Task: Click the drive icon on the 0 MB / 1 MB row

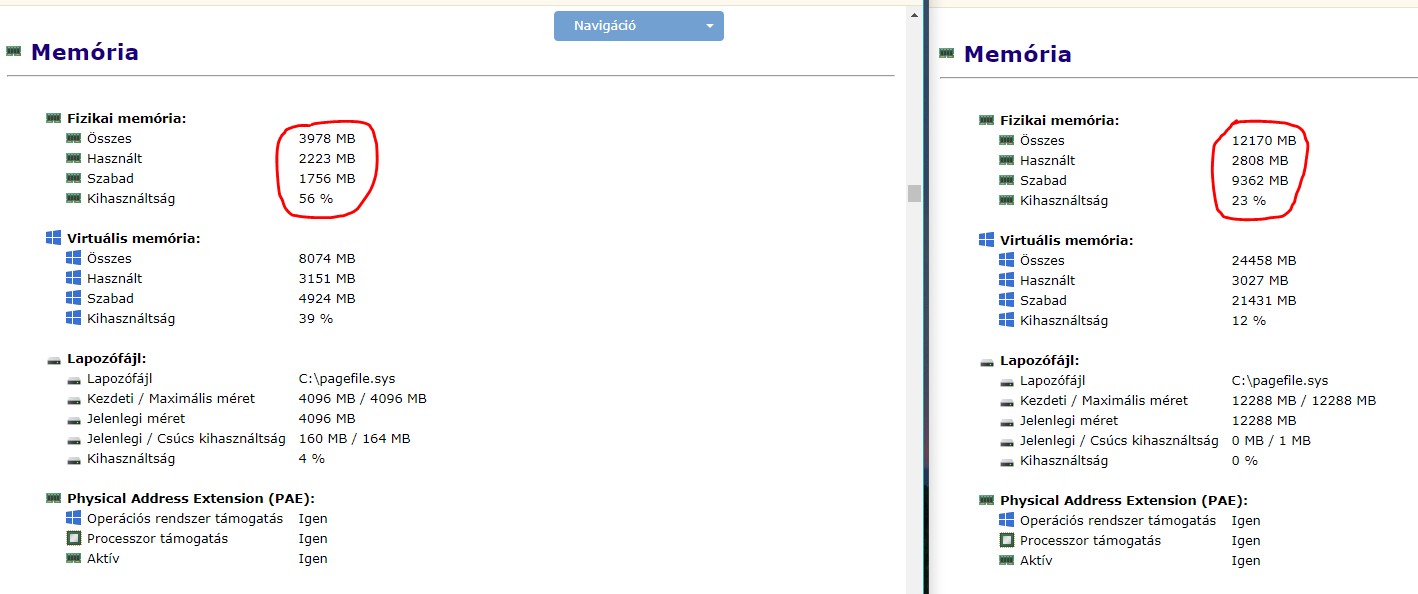Action: [1007, 441]
